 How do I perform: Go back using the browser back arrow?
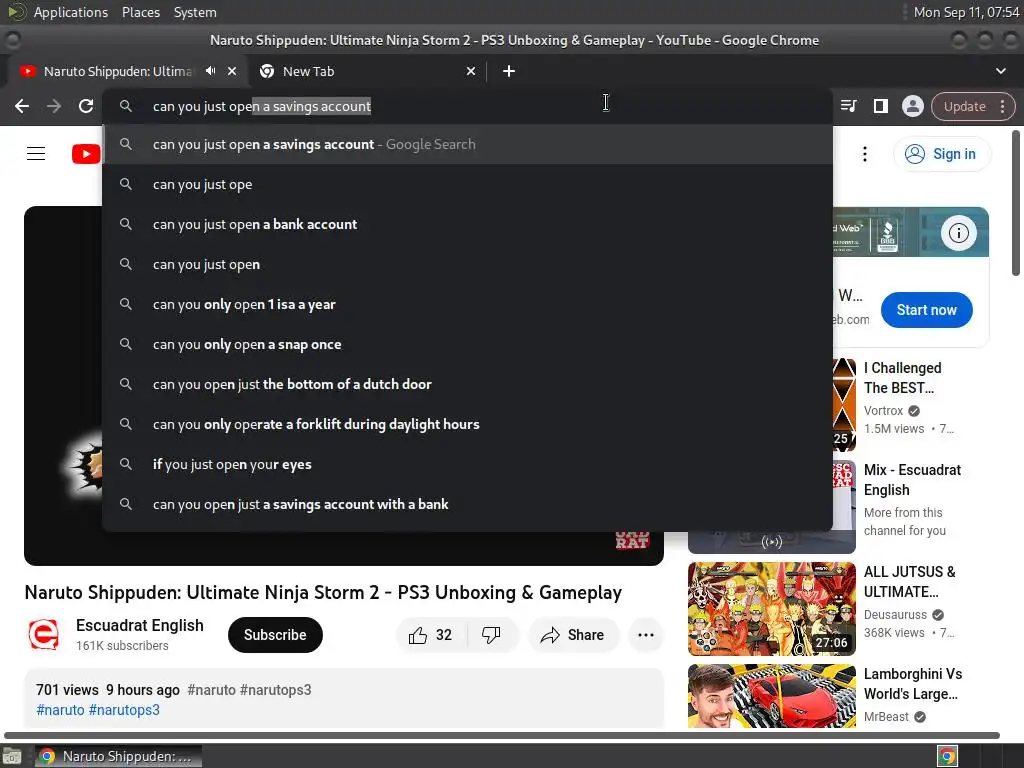(x=22, y=106)
